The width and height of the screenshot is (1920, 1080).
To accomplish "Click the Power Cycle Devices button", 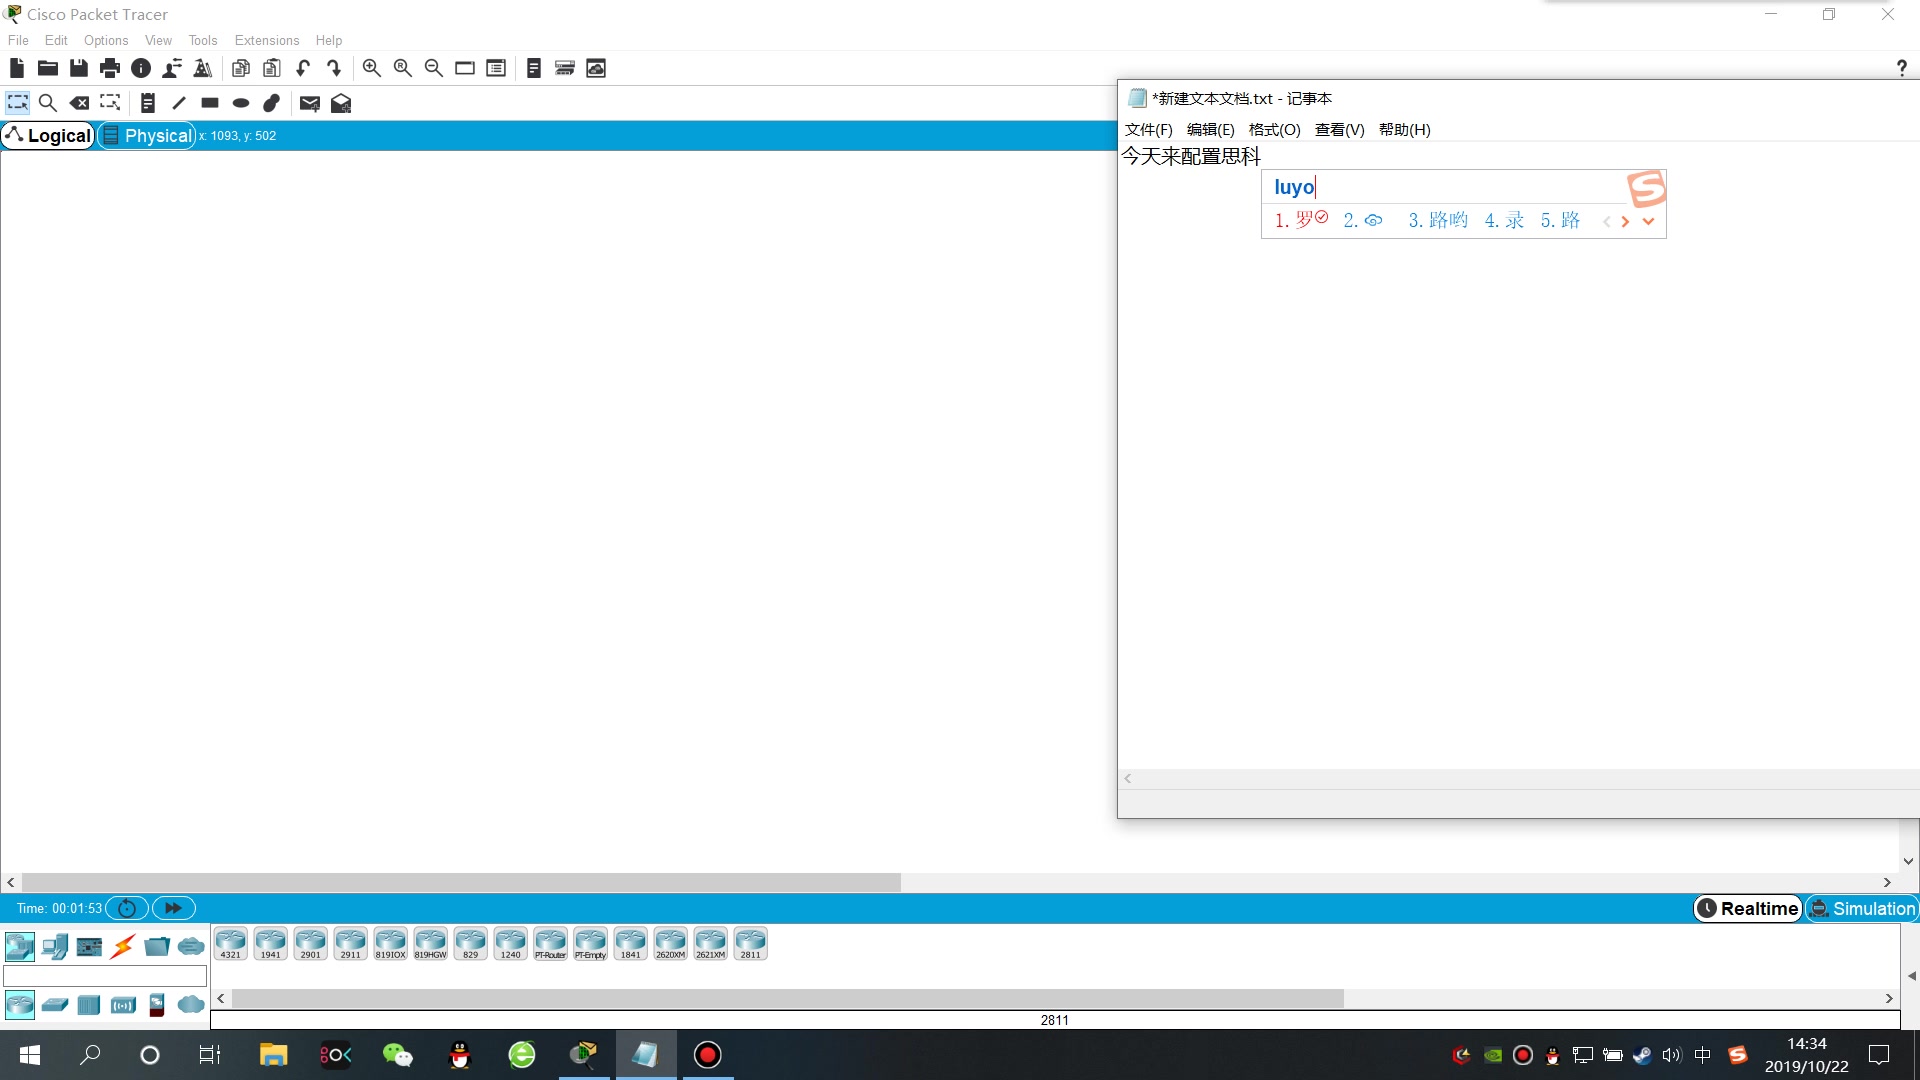I will pos(127,908).
